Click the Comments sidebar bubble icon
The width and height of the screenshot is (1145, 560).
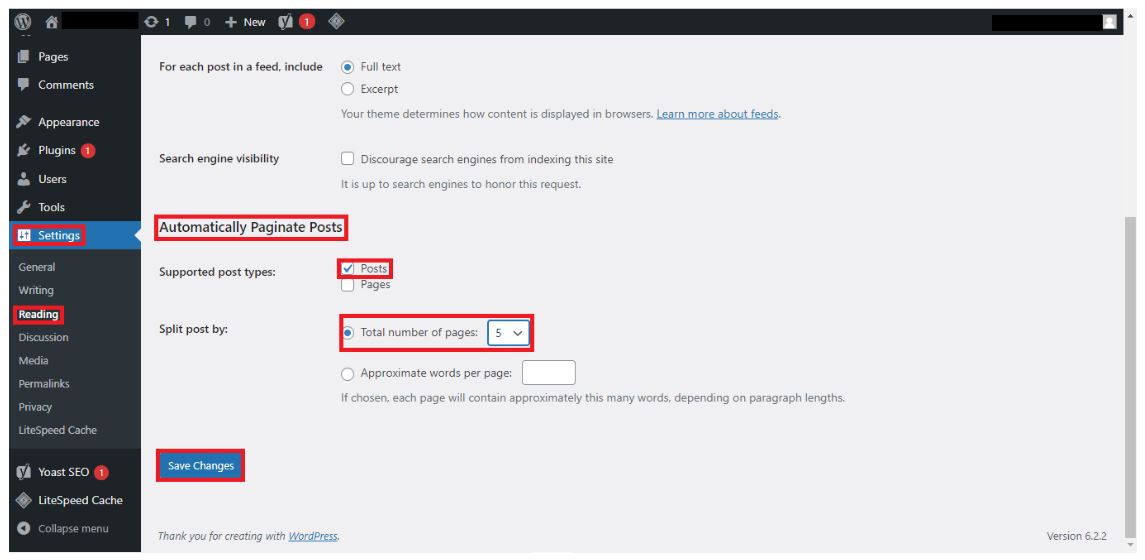click(x=23, y=85)
